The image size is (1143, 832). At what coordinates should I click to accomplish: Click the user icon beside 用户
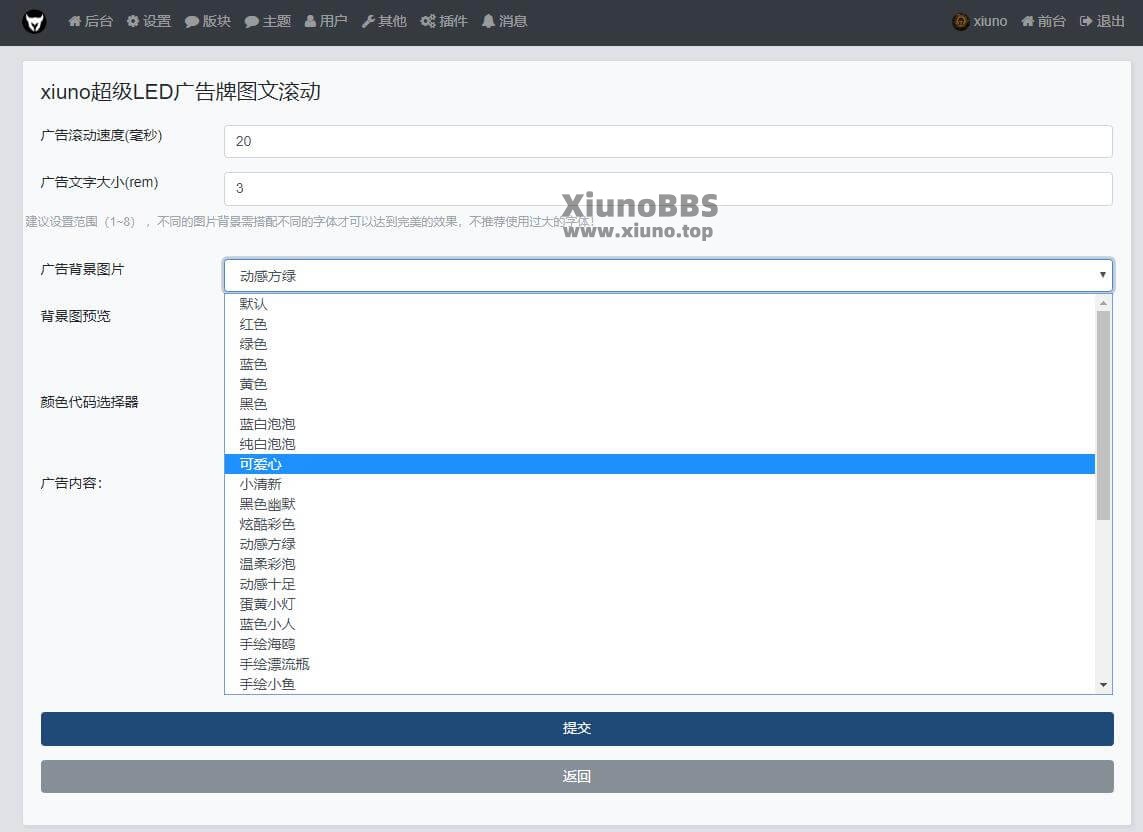[311, 21]
